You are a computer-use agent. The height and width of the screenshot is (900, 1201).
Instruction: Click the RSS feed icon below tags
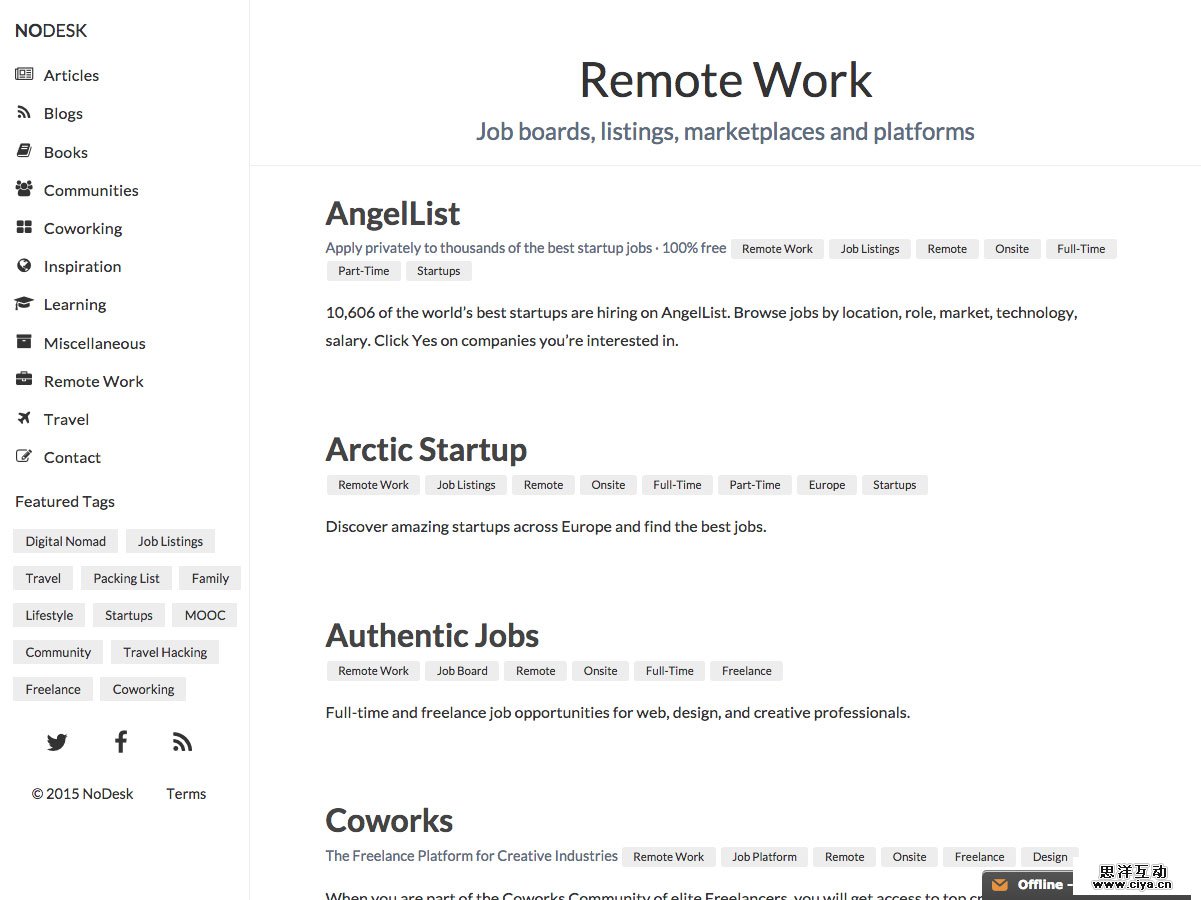tap(182, 742)
